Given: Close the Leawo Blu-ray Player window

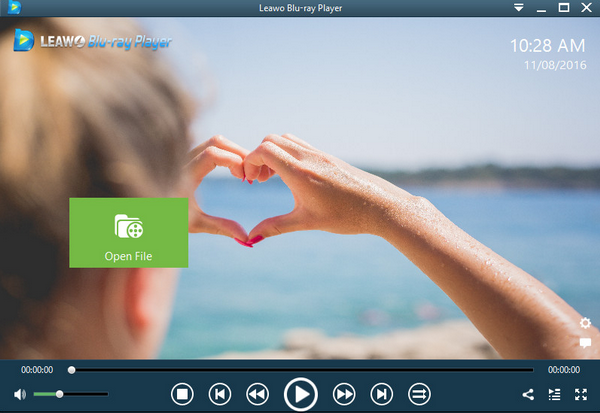Looking at the screenshot, I should (586, 8).
